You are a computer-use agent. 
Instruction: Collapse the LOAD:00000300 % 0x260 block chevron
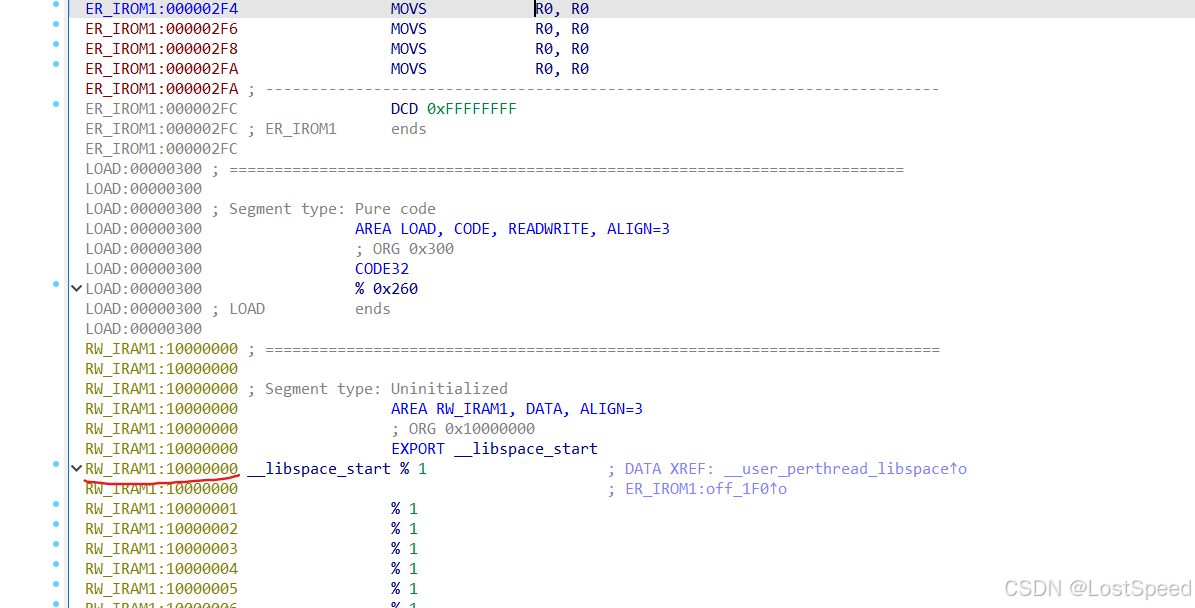(x=76, y=289)
